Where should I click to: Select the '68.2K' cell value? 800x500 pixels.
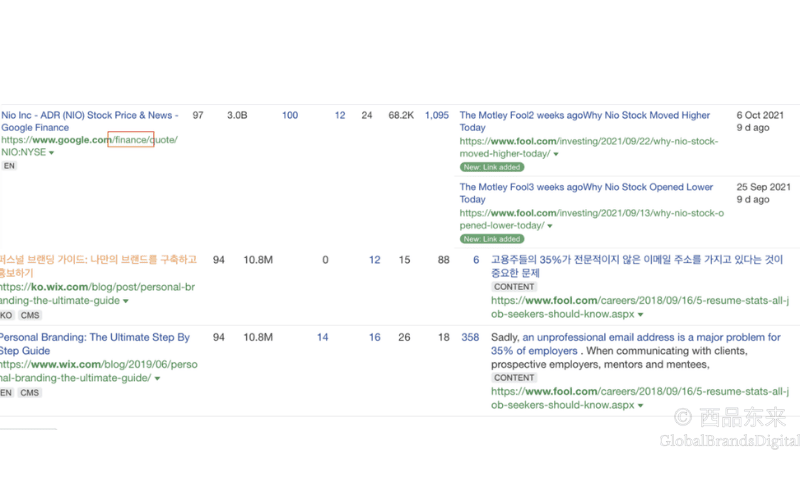[x=401, y=116]
